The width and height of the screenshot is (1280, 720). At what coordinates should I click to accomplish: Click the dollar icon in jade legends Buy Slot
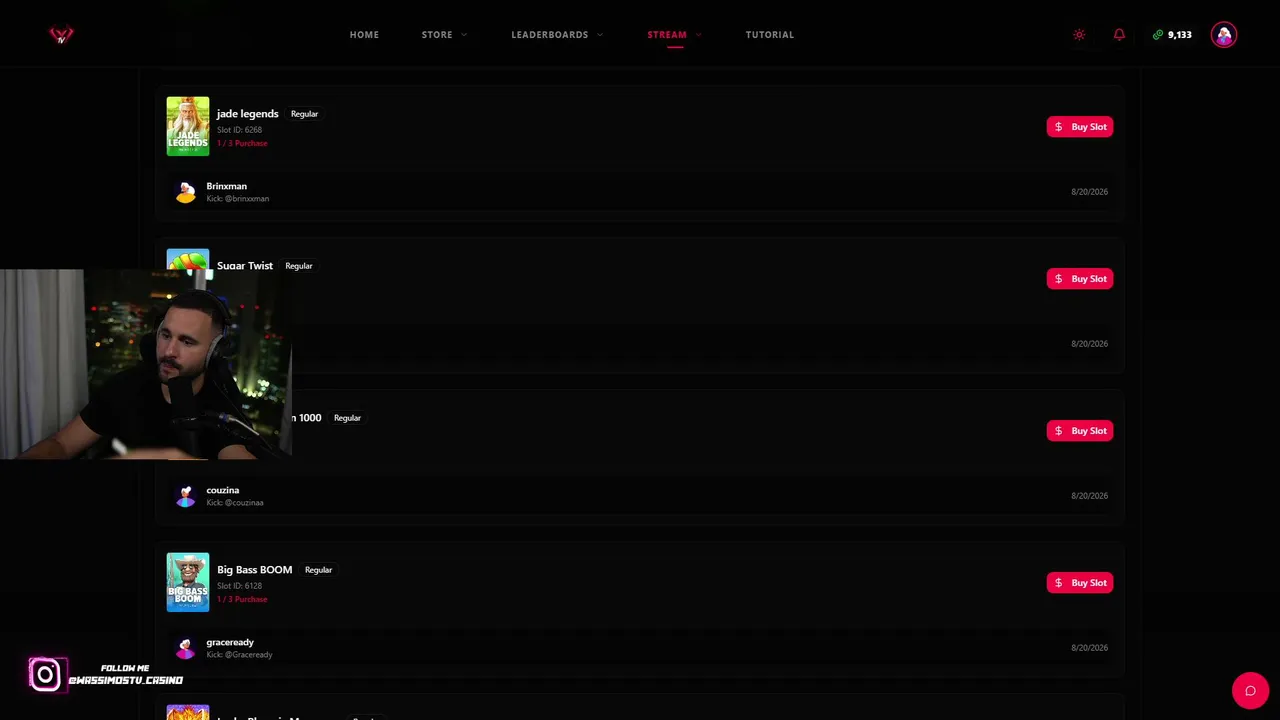coord(1059,127)
